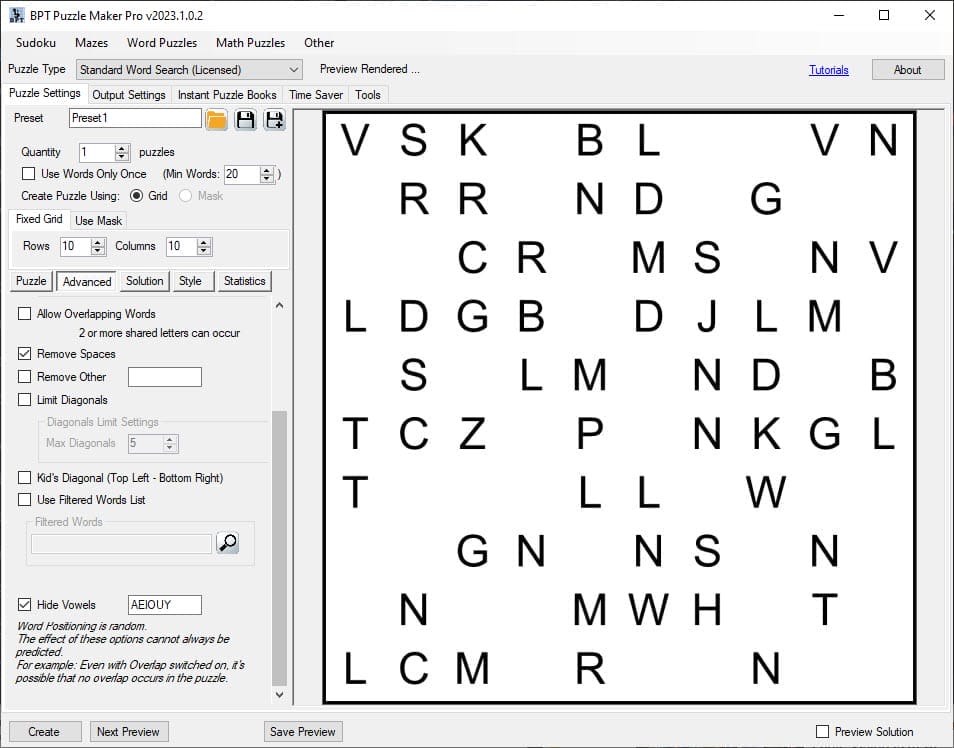
Task: Click in the Remove Other text field
Action: pyautogui.click(x=165, y=377)
